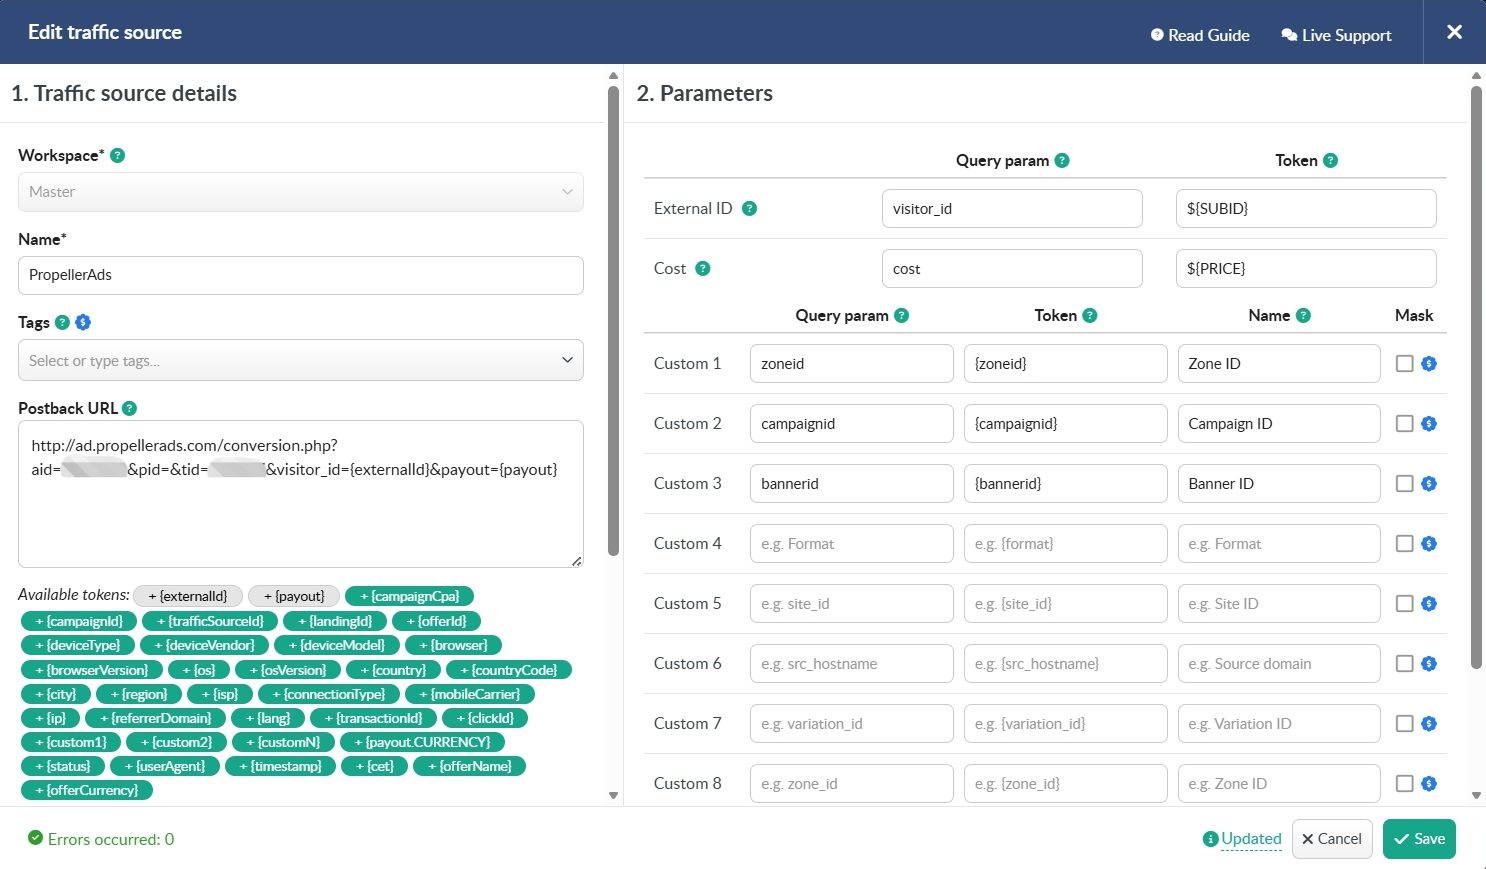Save the traffic source
1486x869 pixels.
pyautogui.click(x=1419, y=839)
